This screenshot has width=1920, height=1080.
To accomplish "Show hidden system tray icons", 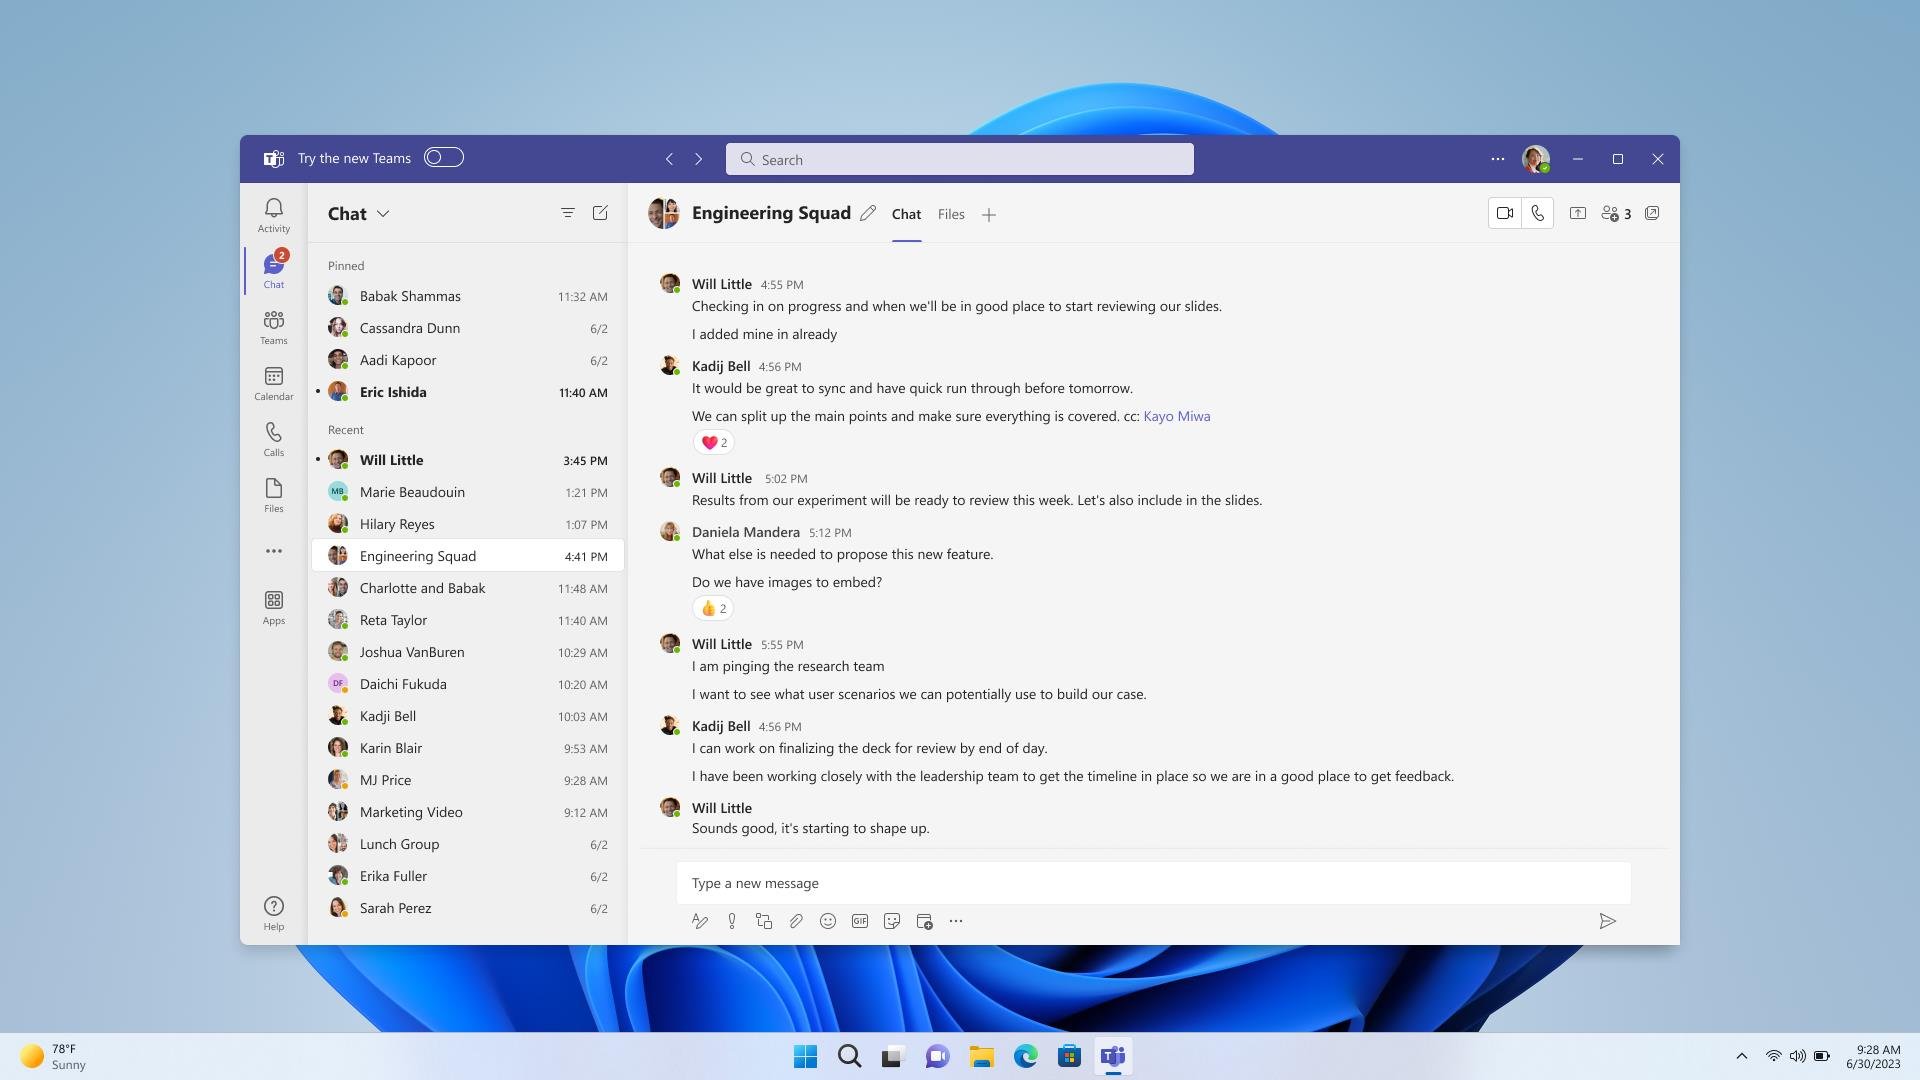I will (x=1741, y=1056).
